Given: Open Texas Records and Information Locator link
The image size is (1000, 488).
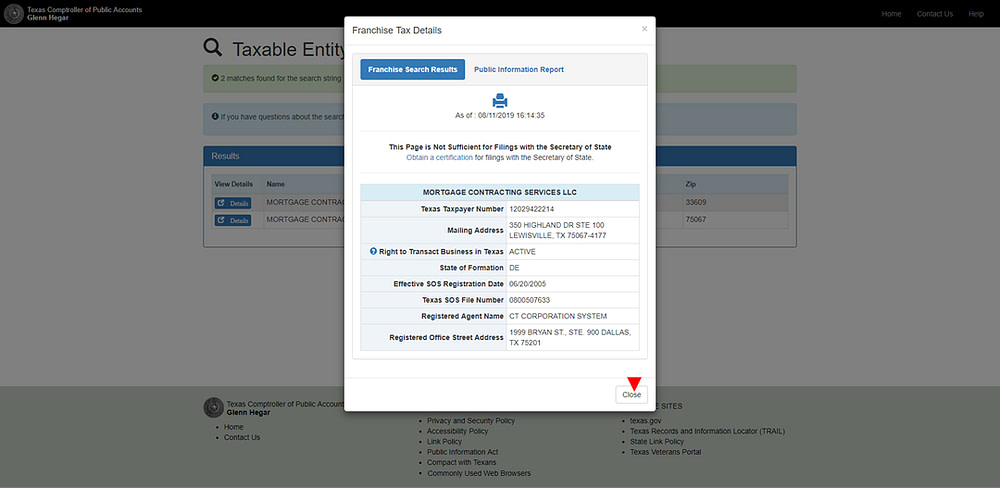Looking at the screenshot, I should [707, 431].
